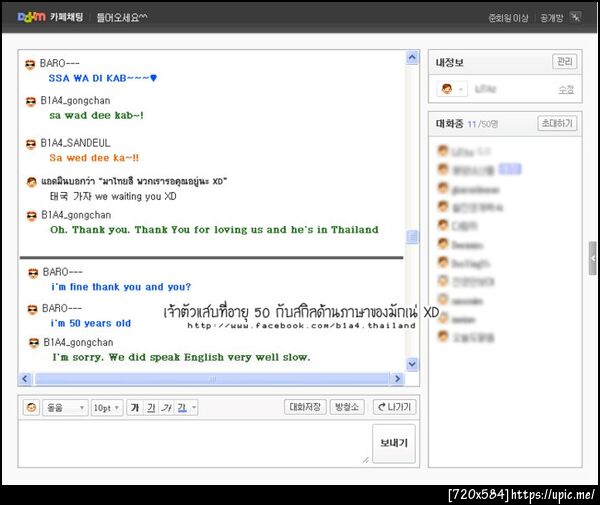The width and height of the screenshot is (600, 505).
Task: Click the horizontal scrollbar right arrow
Action: [x=397, y=379]
